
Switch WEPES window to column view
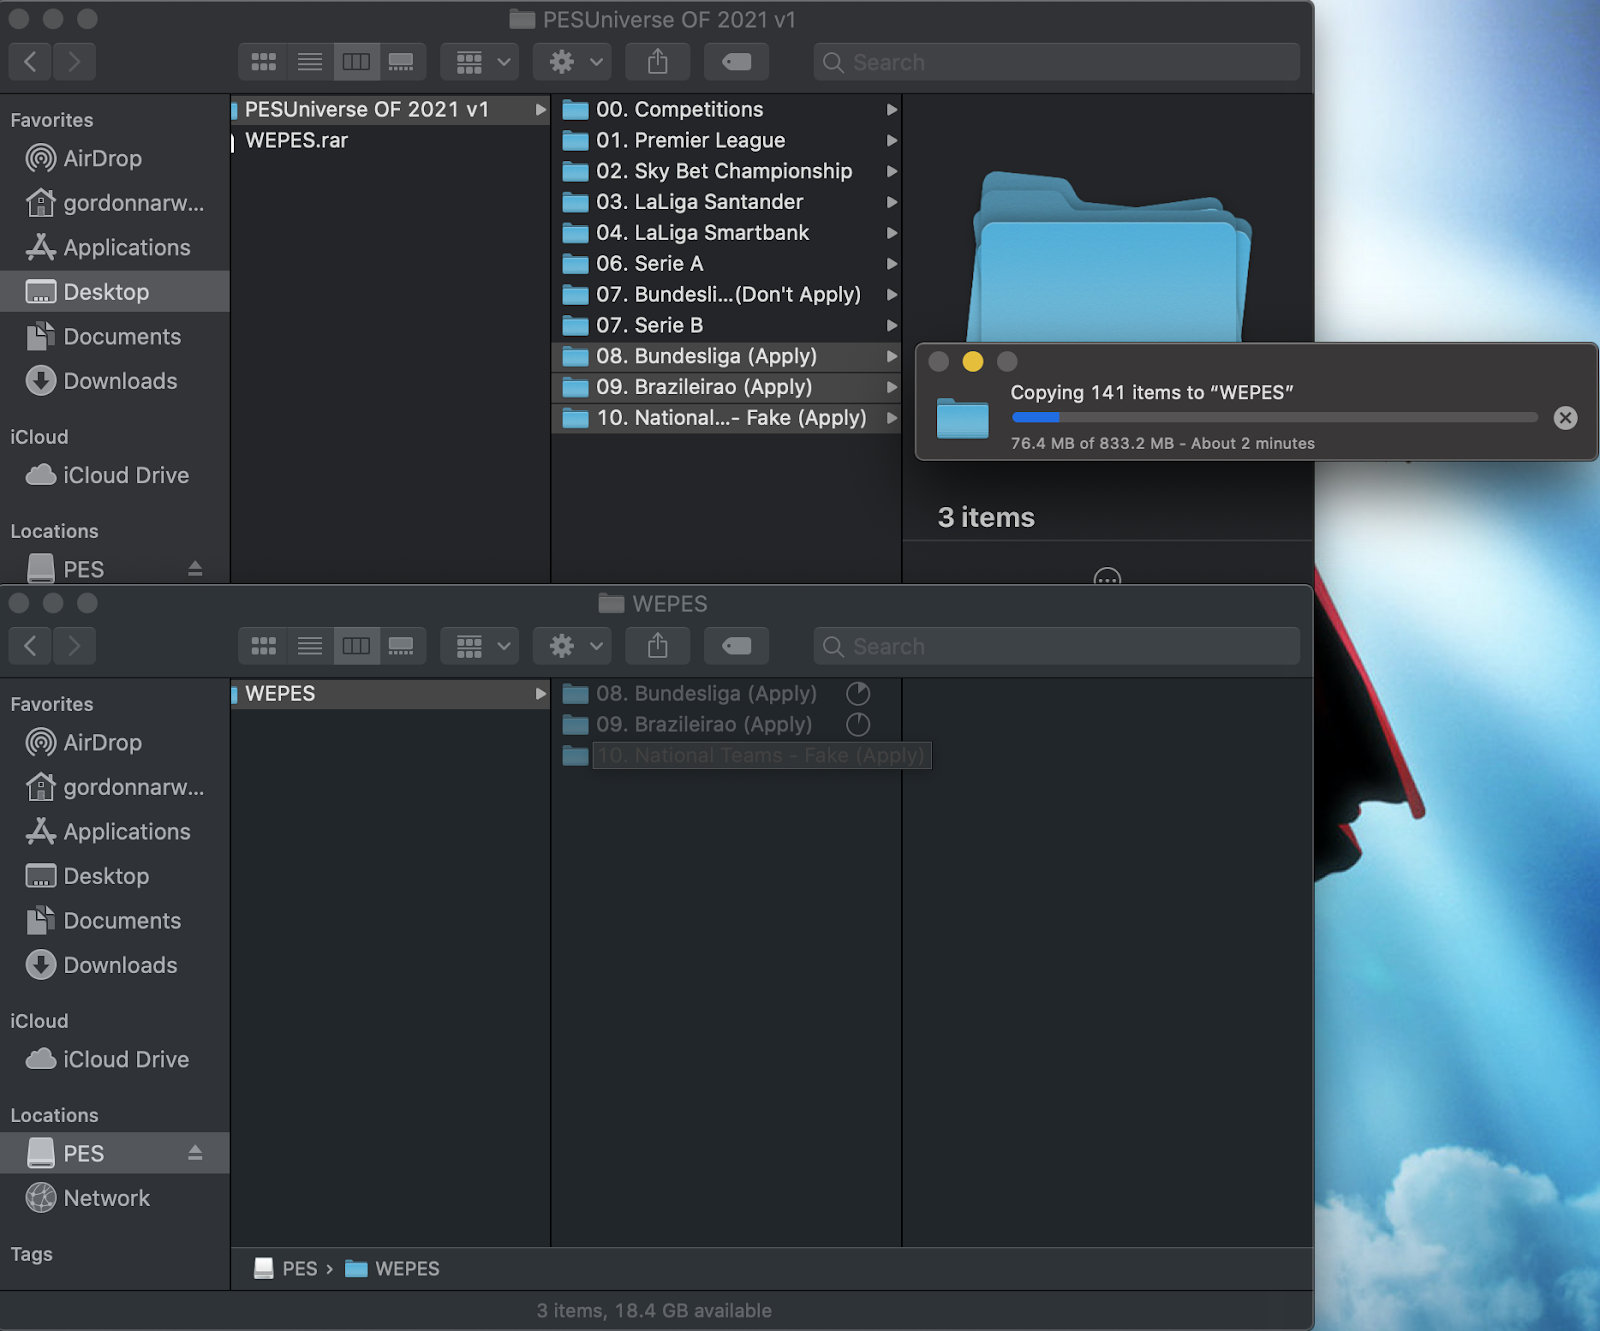356,646
